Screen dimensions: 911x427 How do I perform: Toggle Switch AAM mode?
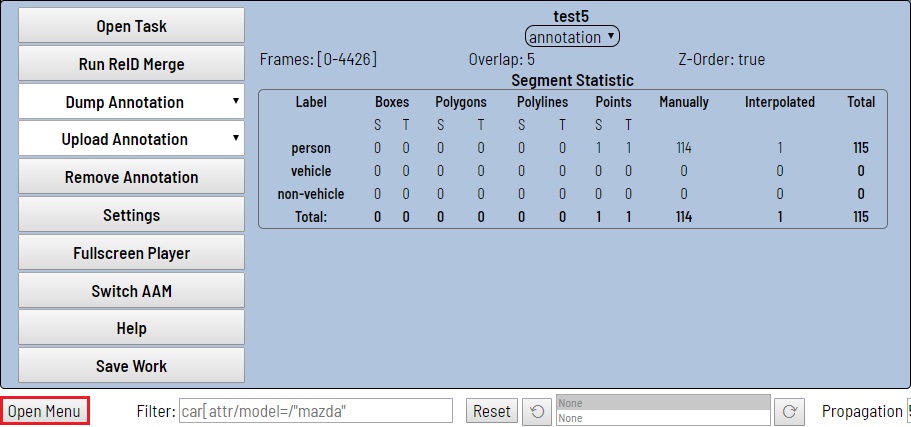(x=132, y=291)
